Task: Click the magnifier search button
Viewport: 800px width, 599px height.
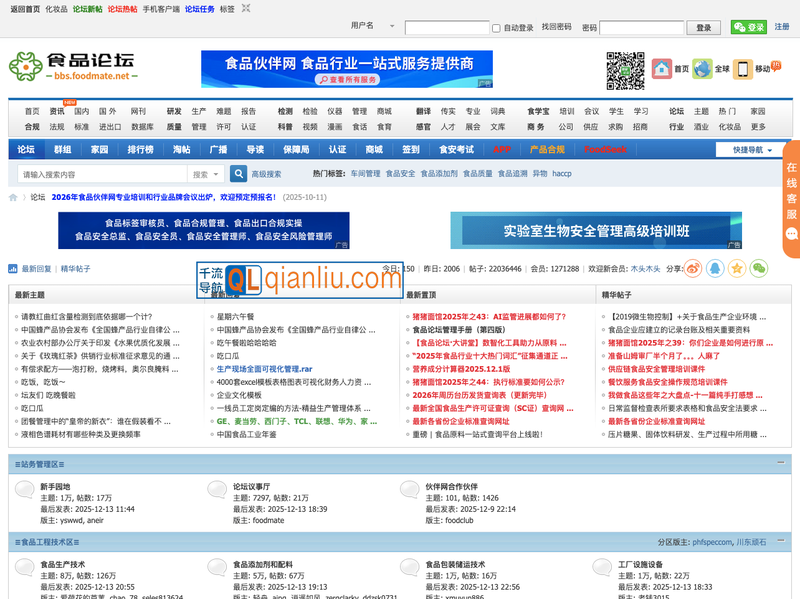Action: (x=239, y=174)
